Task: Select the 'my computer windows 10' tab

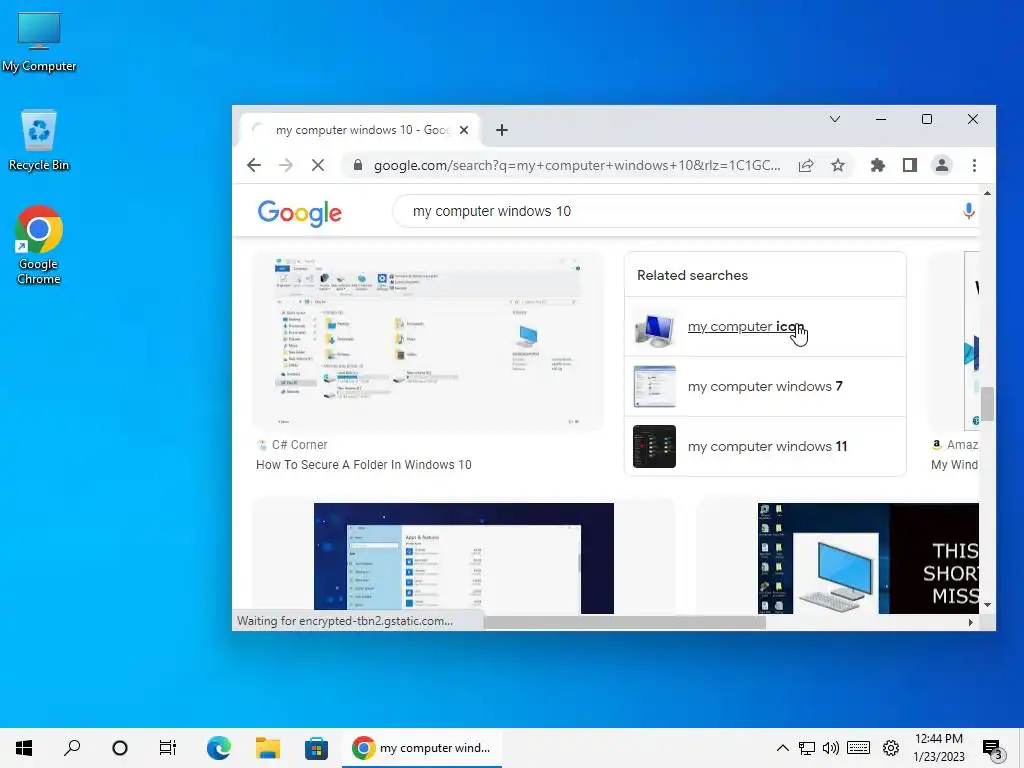Action: tap(359, 130)
